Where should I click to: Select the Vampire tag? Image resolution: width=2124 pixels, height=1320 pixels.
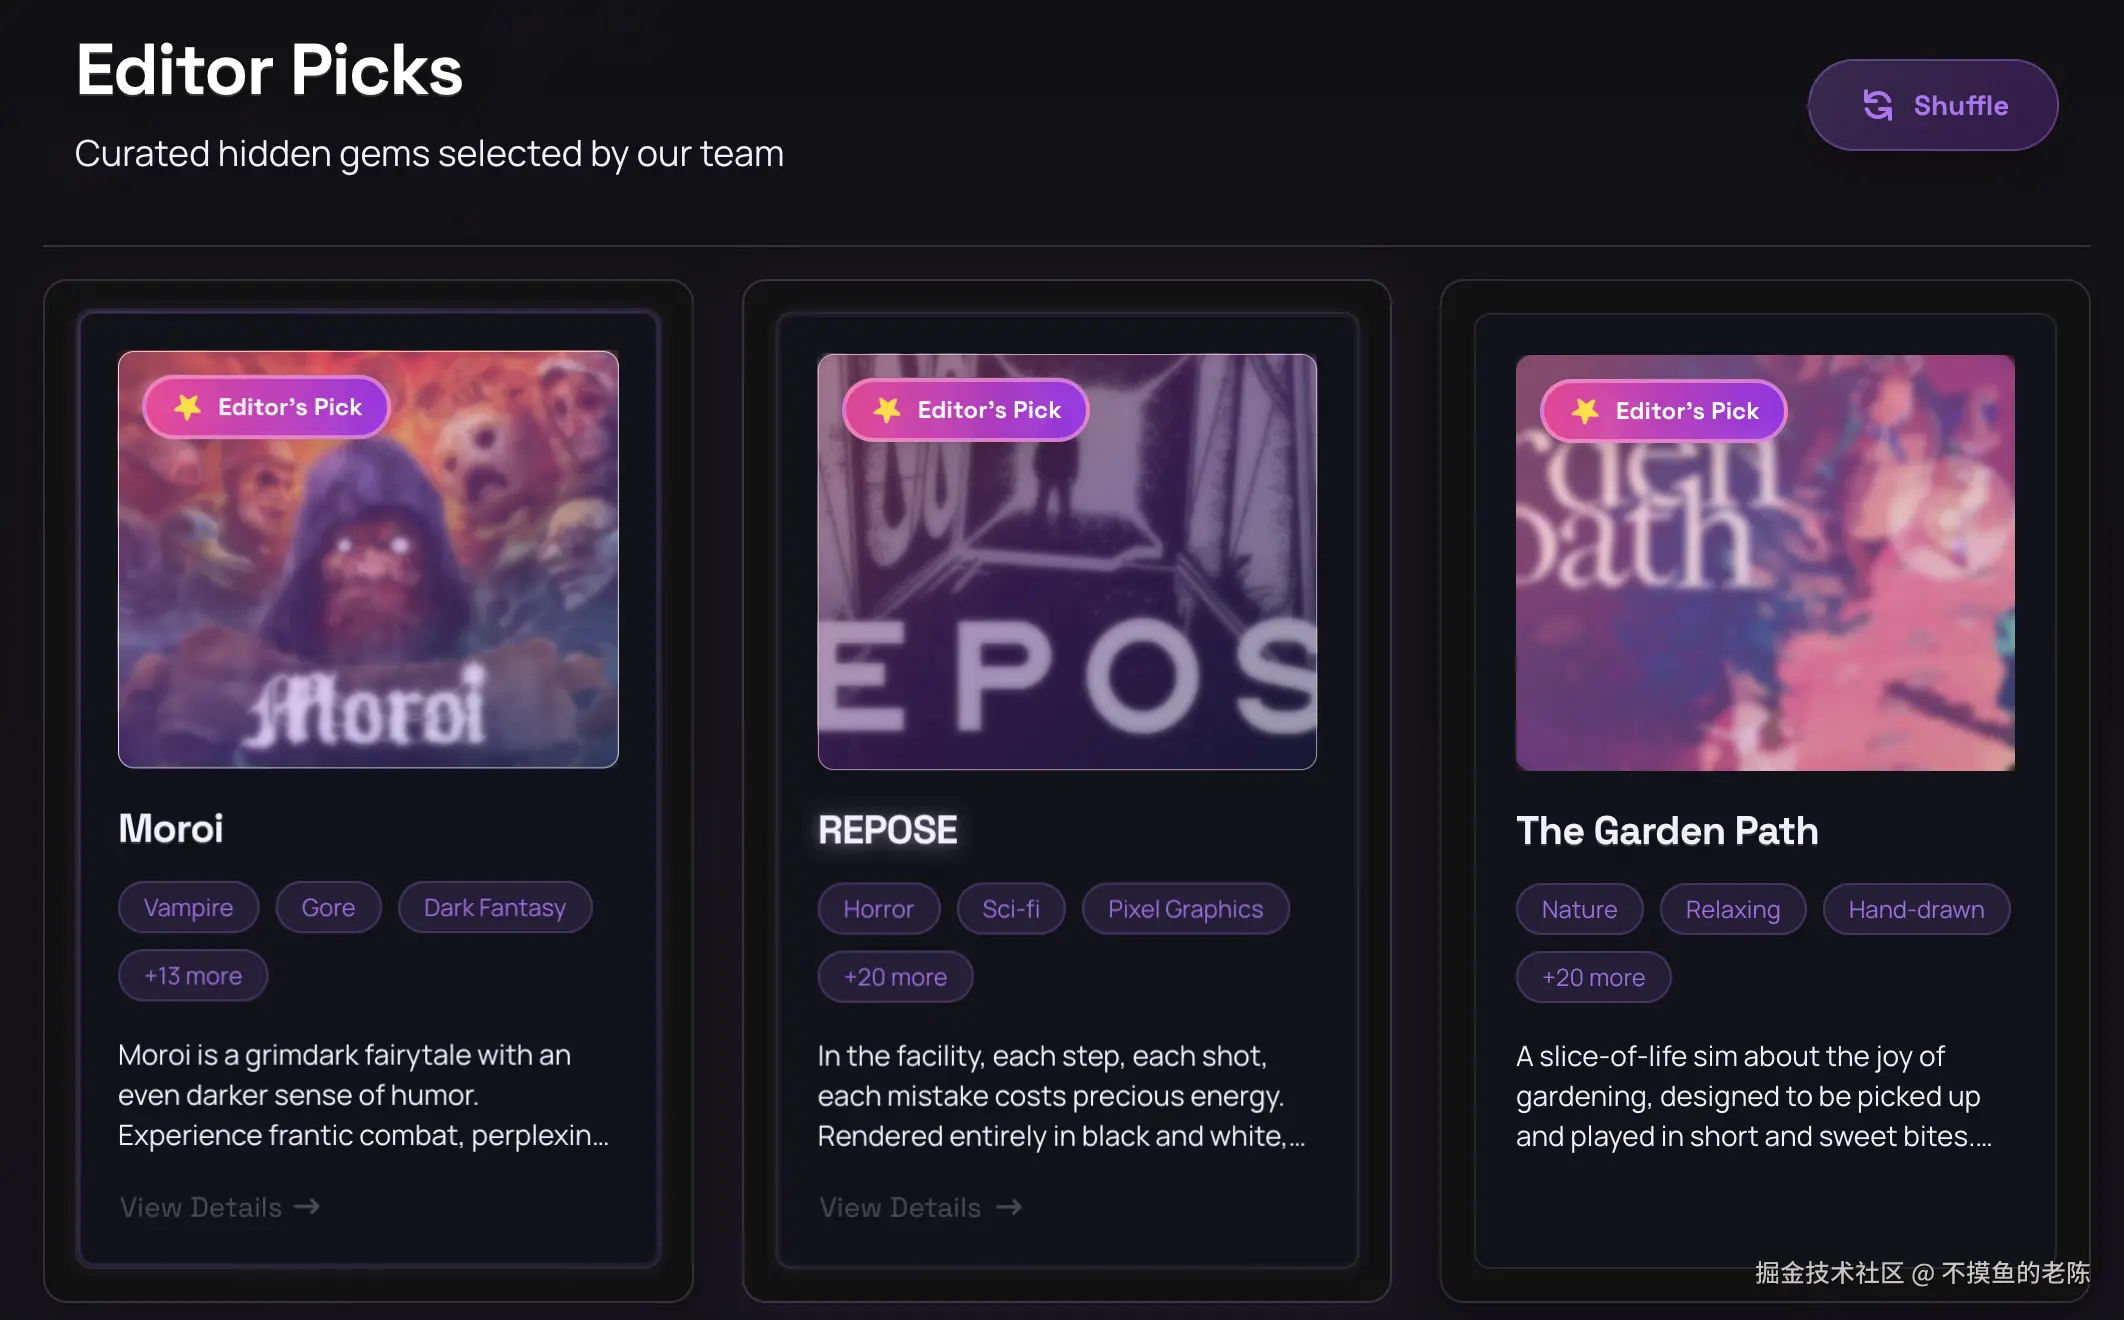pyautogui.click(x=188, y=907)
